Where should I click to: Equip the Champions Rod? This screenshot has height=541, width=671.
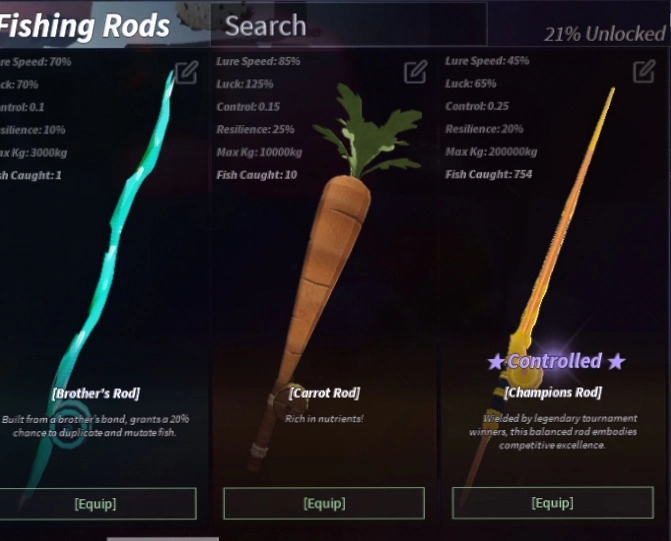(552, 503)
